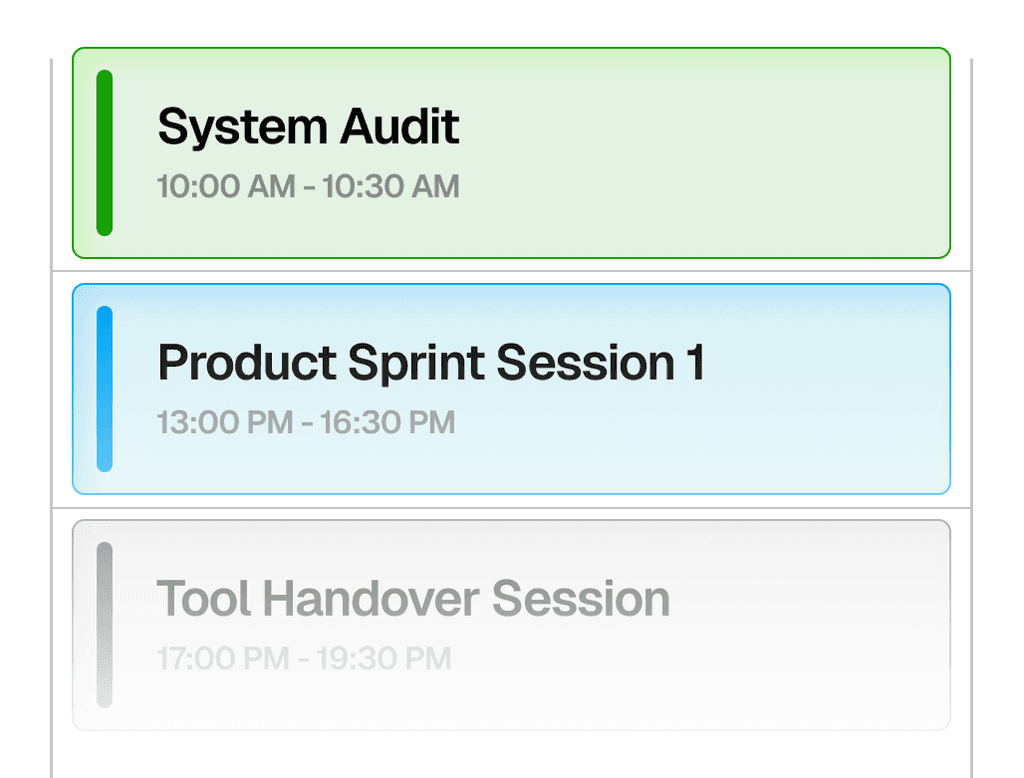Screen dimensions: 1024x778
Task: Open the Tool Handover Session card
Action: (511, 625)
